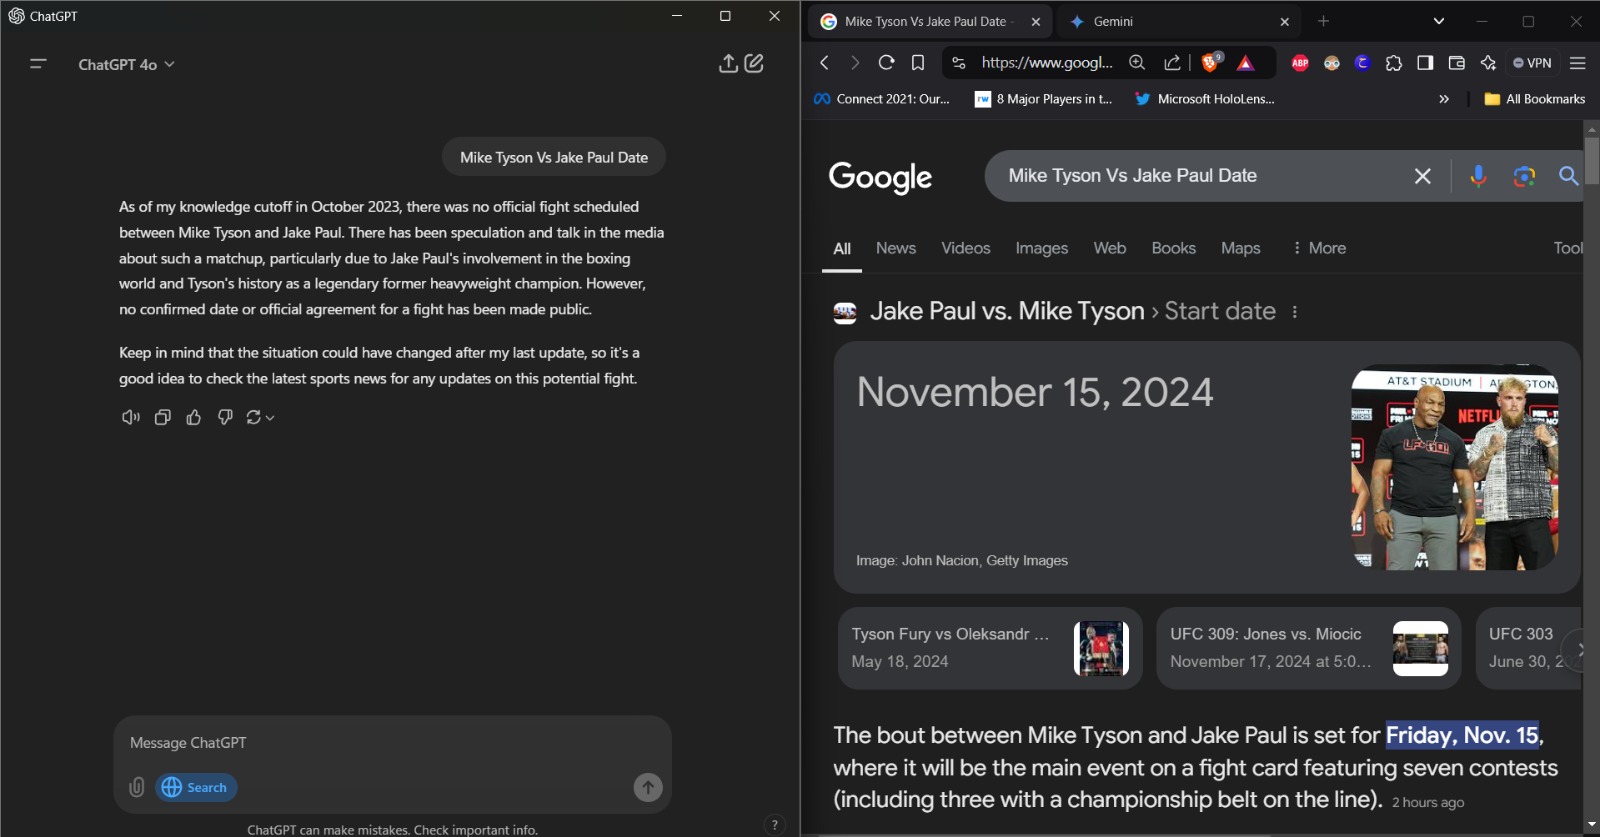Reload the Google page
The image size is (1600, 837).
tap(886, 62)
